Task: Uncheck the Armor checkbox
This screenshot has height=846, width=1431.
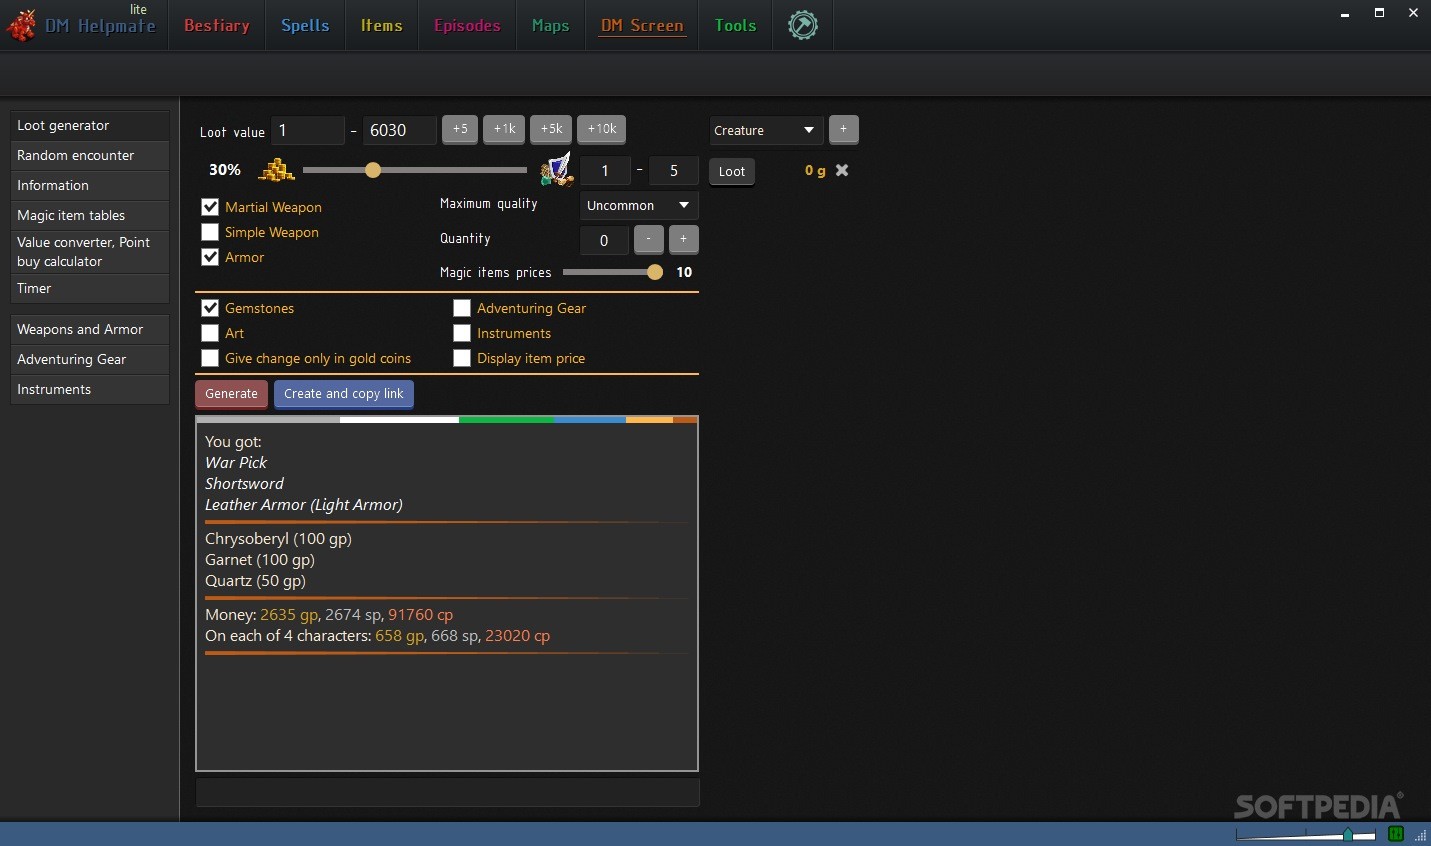Action: [x=210, y=257]
